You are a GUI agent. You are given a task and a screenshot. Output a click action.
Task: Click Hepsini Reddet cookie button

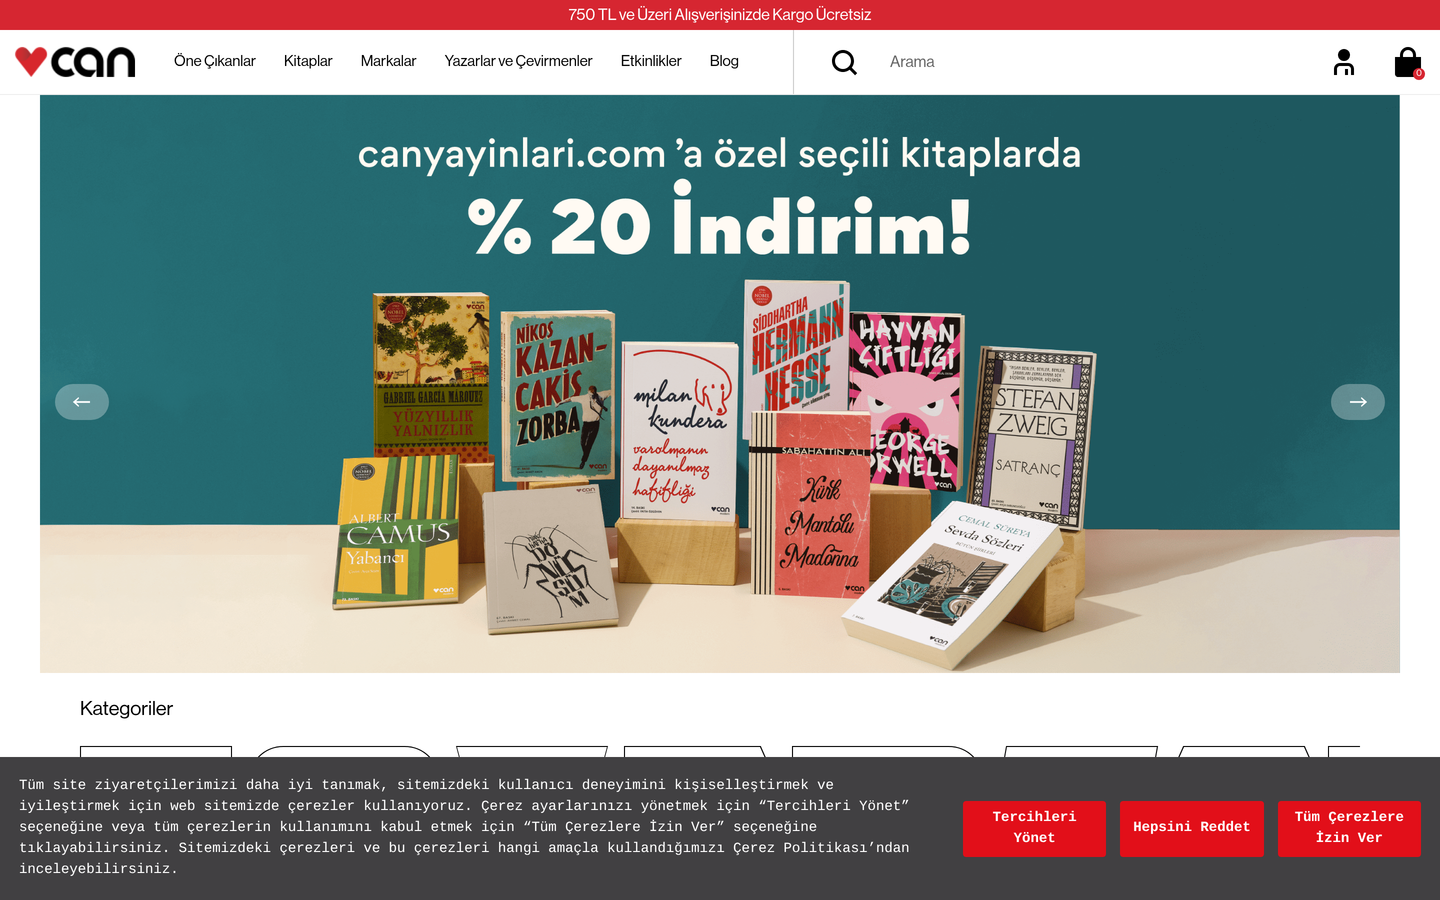click(x=1191, y=828)
